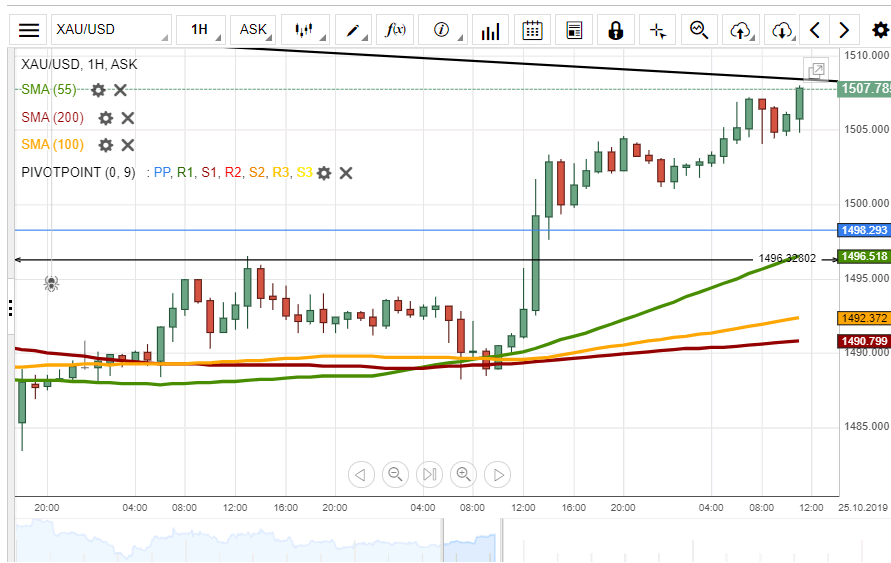Open the news panel icon

tap(574, 30)
